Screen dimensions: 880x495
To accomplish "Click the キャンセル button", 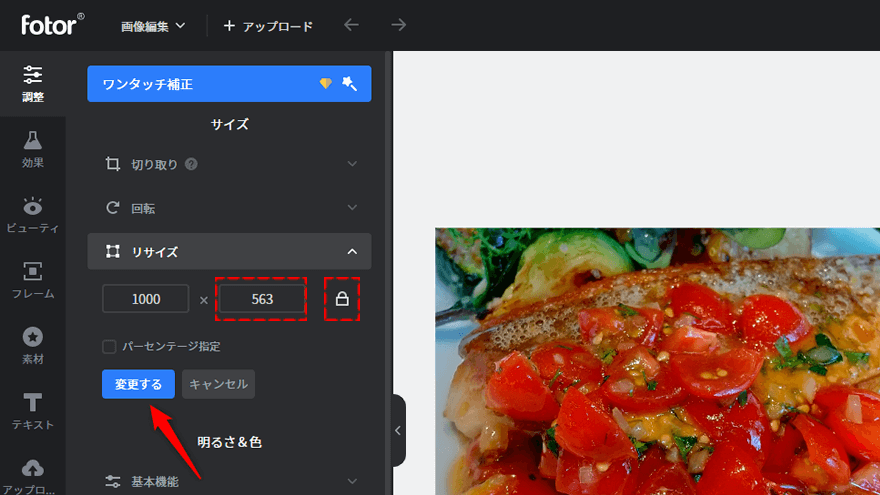I will coord(218,384).
